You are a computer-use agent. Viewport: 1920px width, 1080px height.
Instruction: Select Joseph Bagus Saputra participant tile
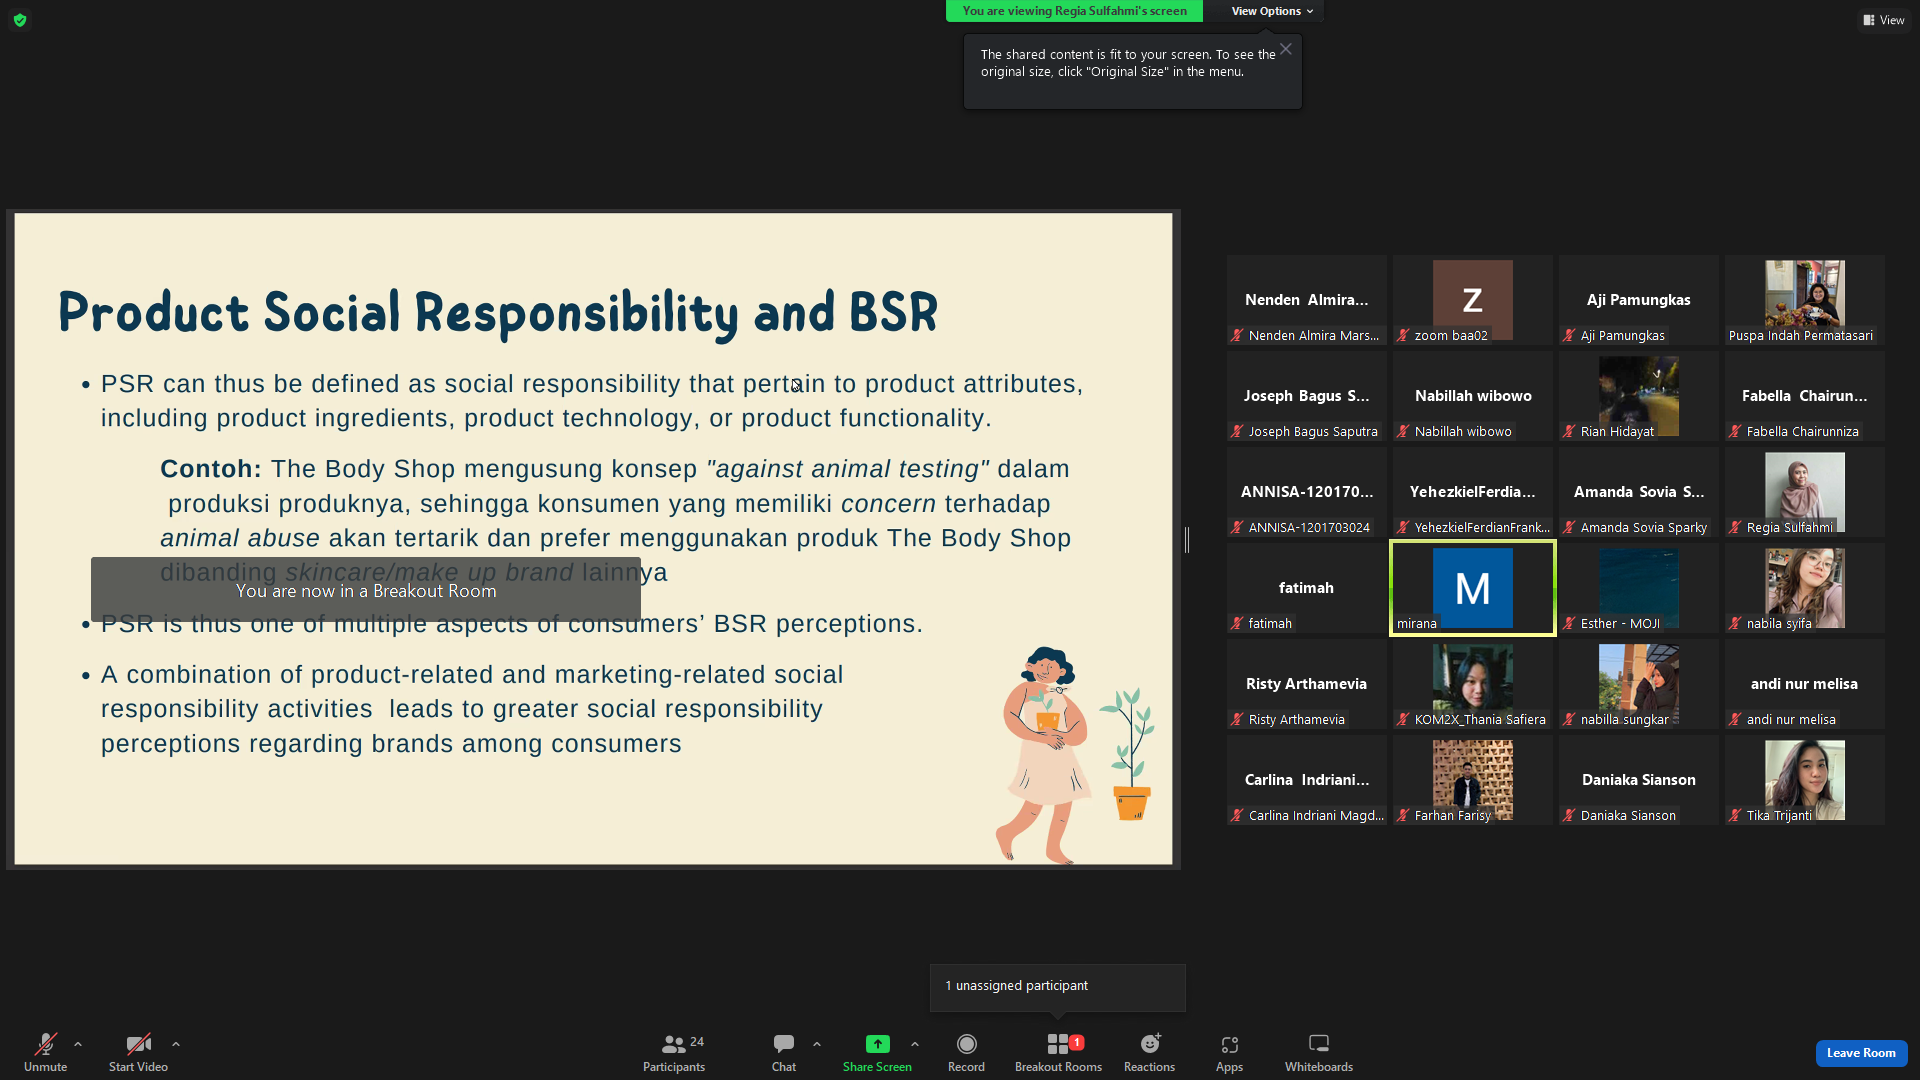tap(1307, 396)
